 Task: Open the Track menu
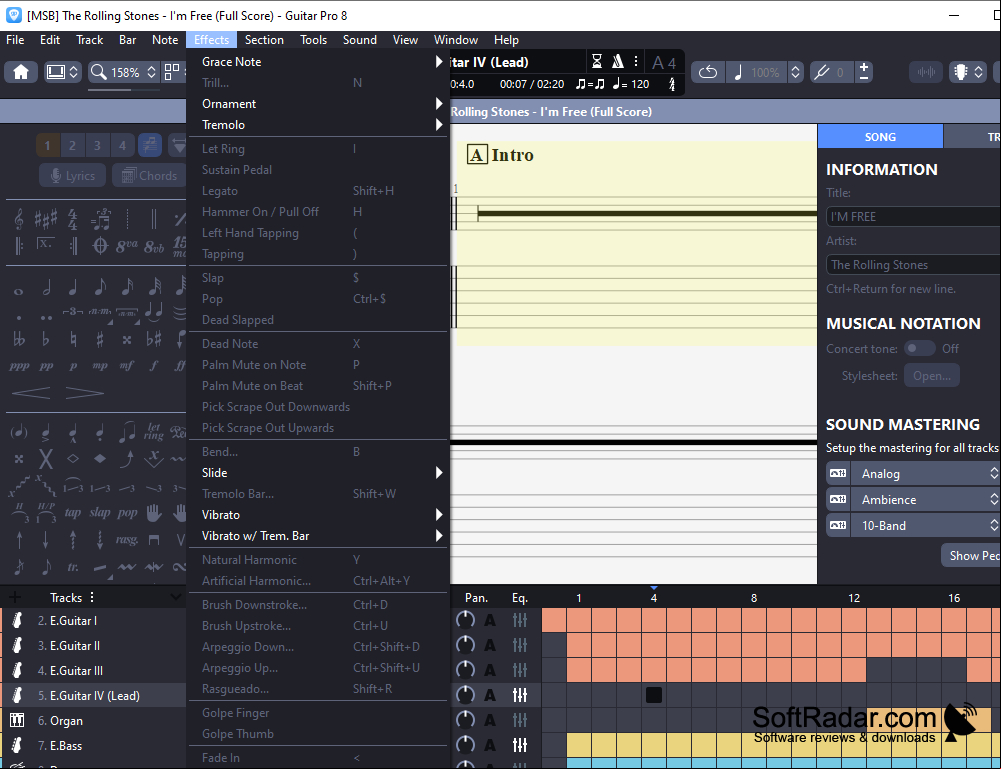pos(89,40)
